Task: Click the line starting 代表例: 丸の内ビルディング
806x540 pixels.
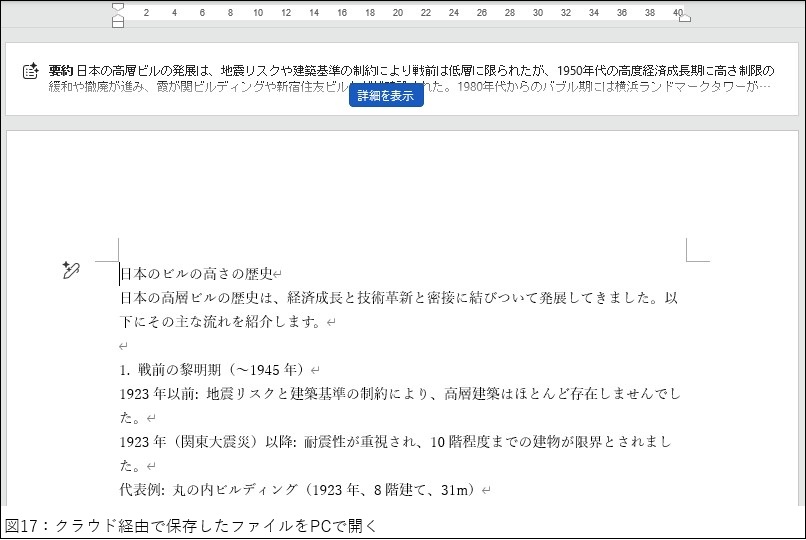Action: [300, 490]
